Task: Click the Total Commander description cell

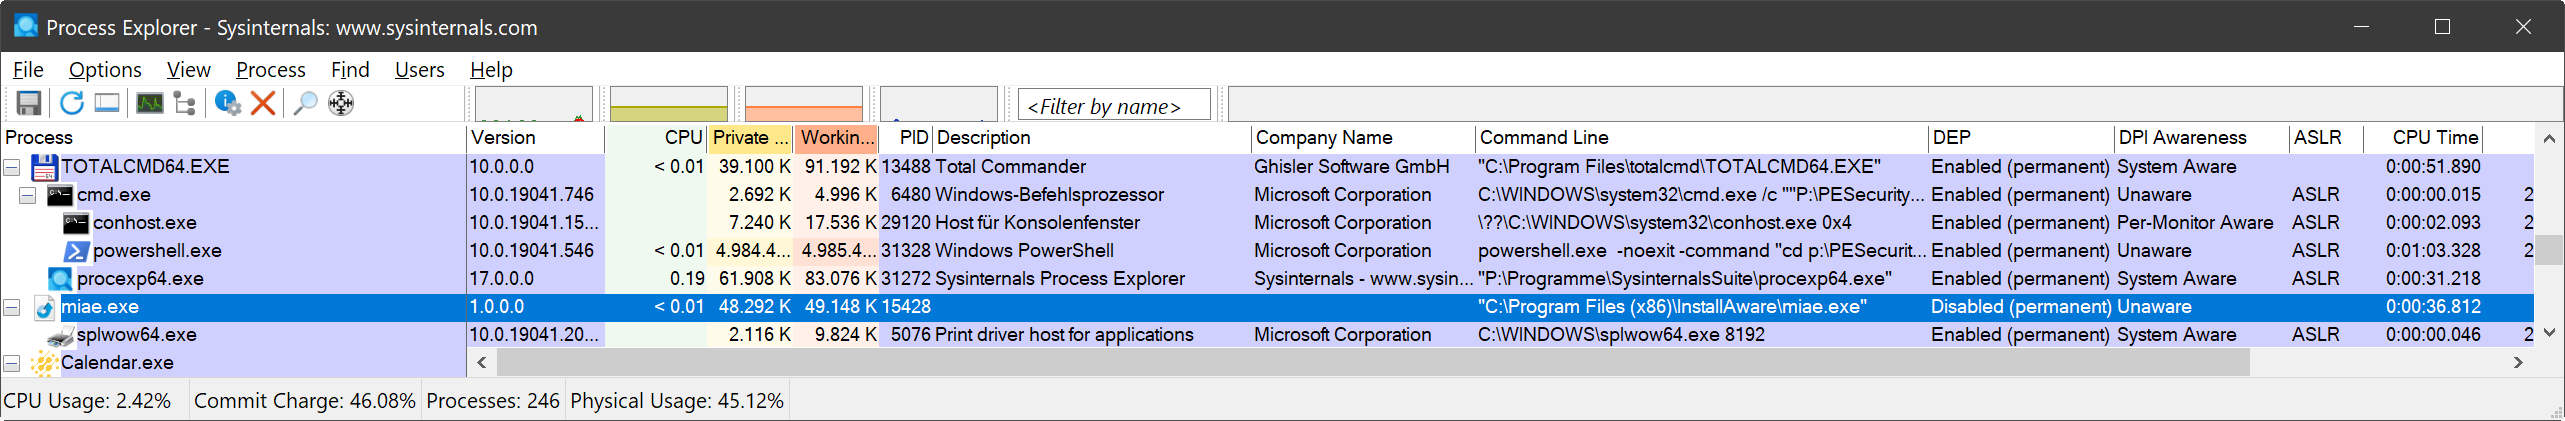Action: [x=1010, y=167]
